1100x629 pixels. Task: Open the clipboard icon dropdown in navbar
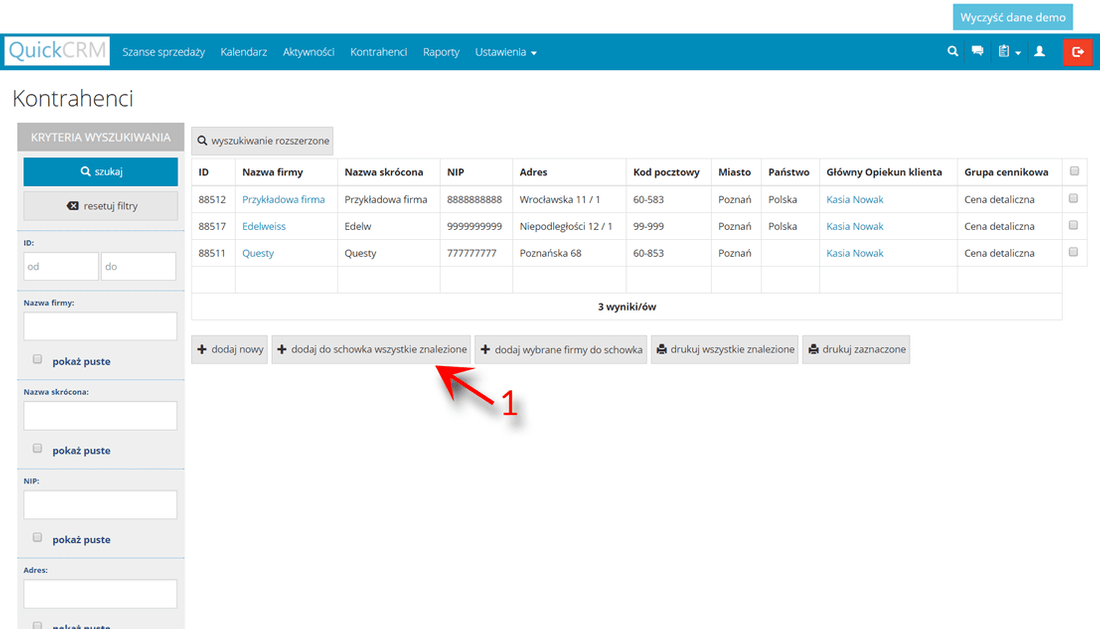click(1008, 52)
